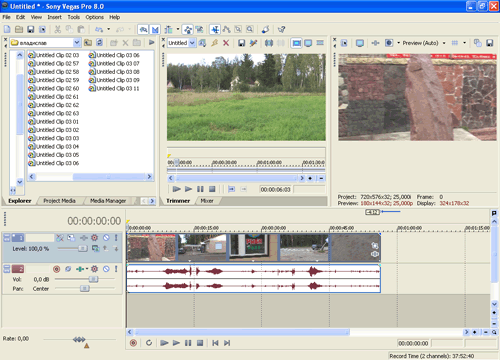Select the Normal Edit tool
Viewport: 500px width, 360px height.
coord(215,29)
